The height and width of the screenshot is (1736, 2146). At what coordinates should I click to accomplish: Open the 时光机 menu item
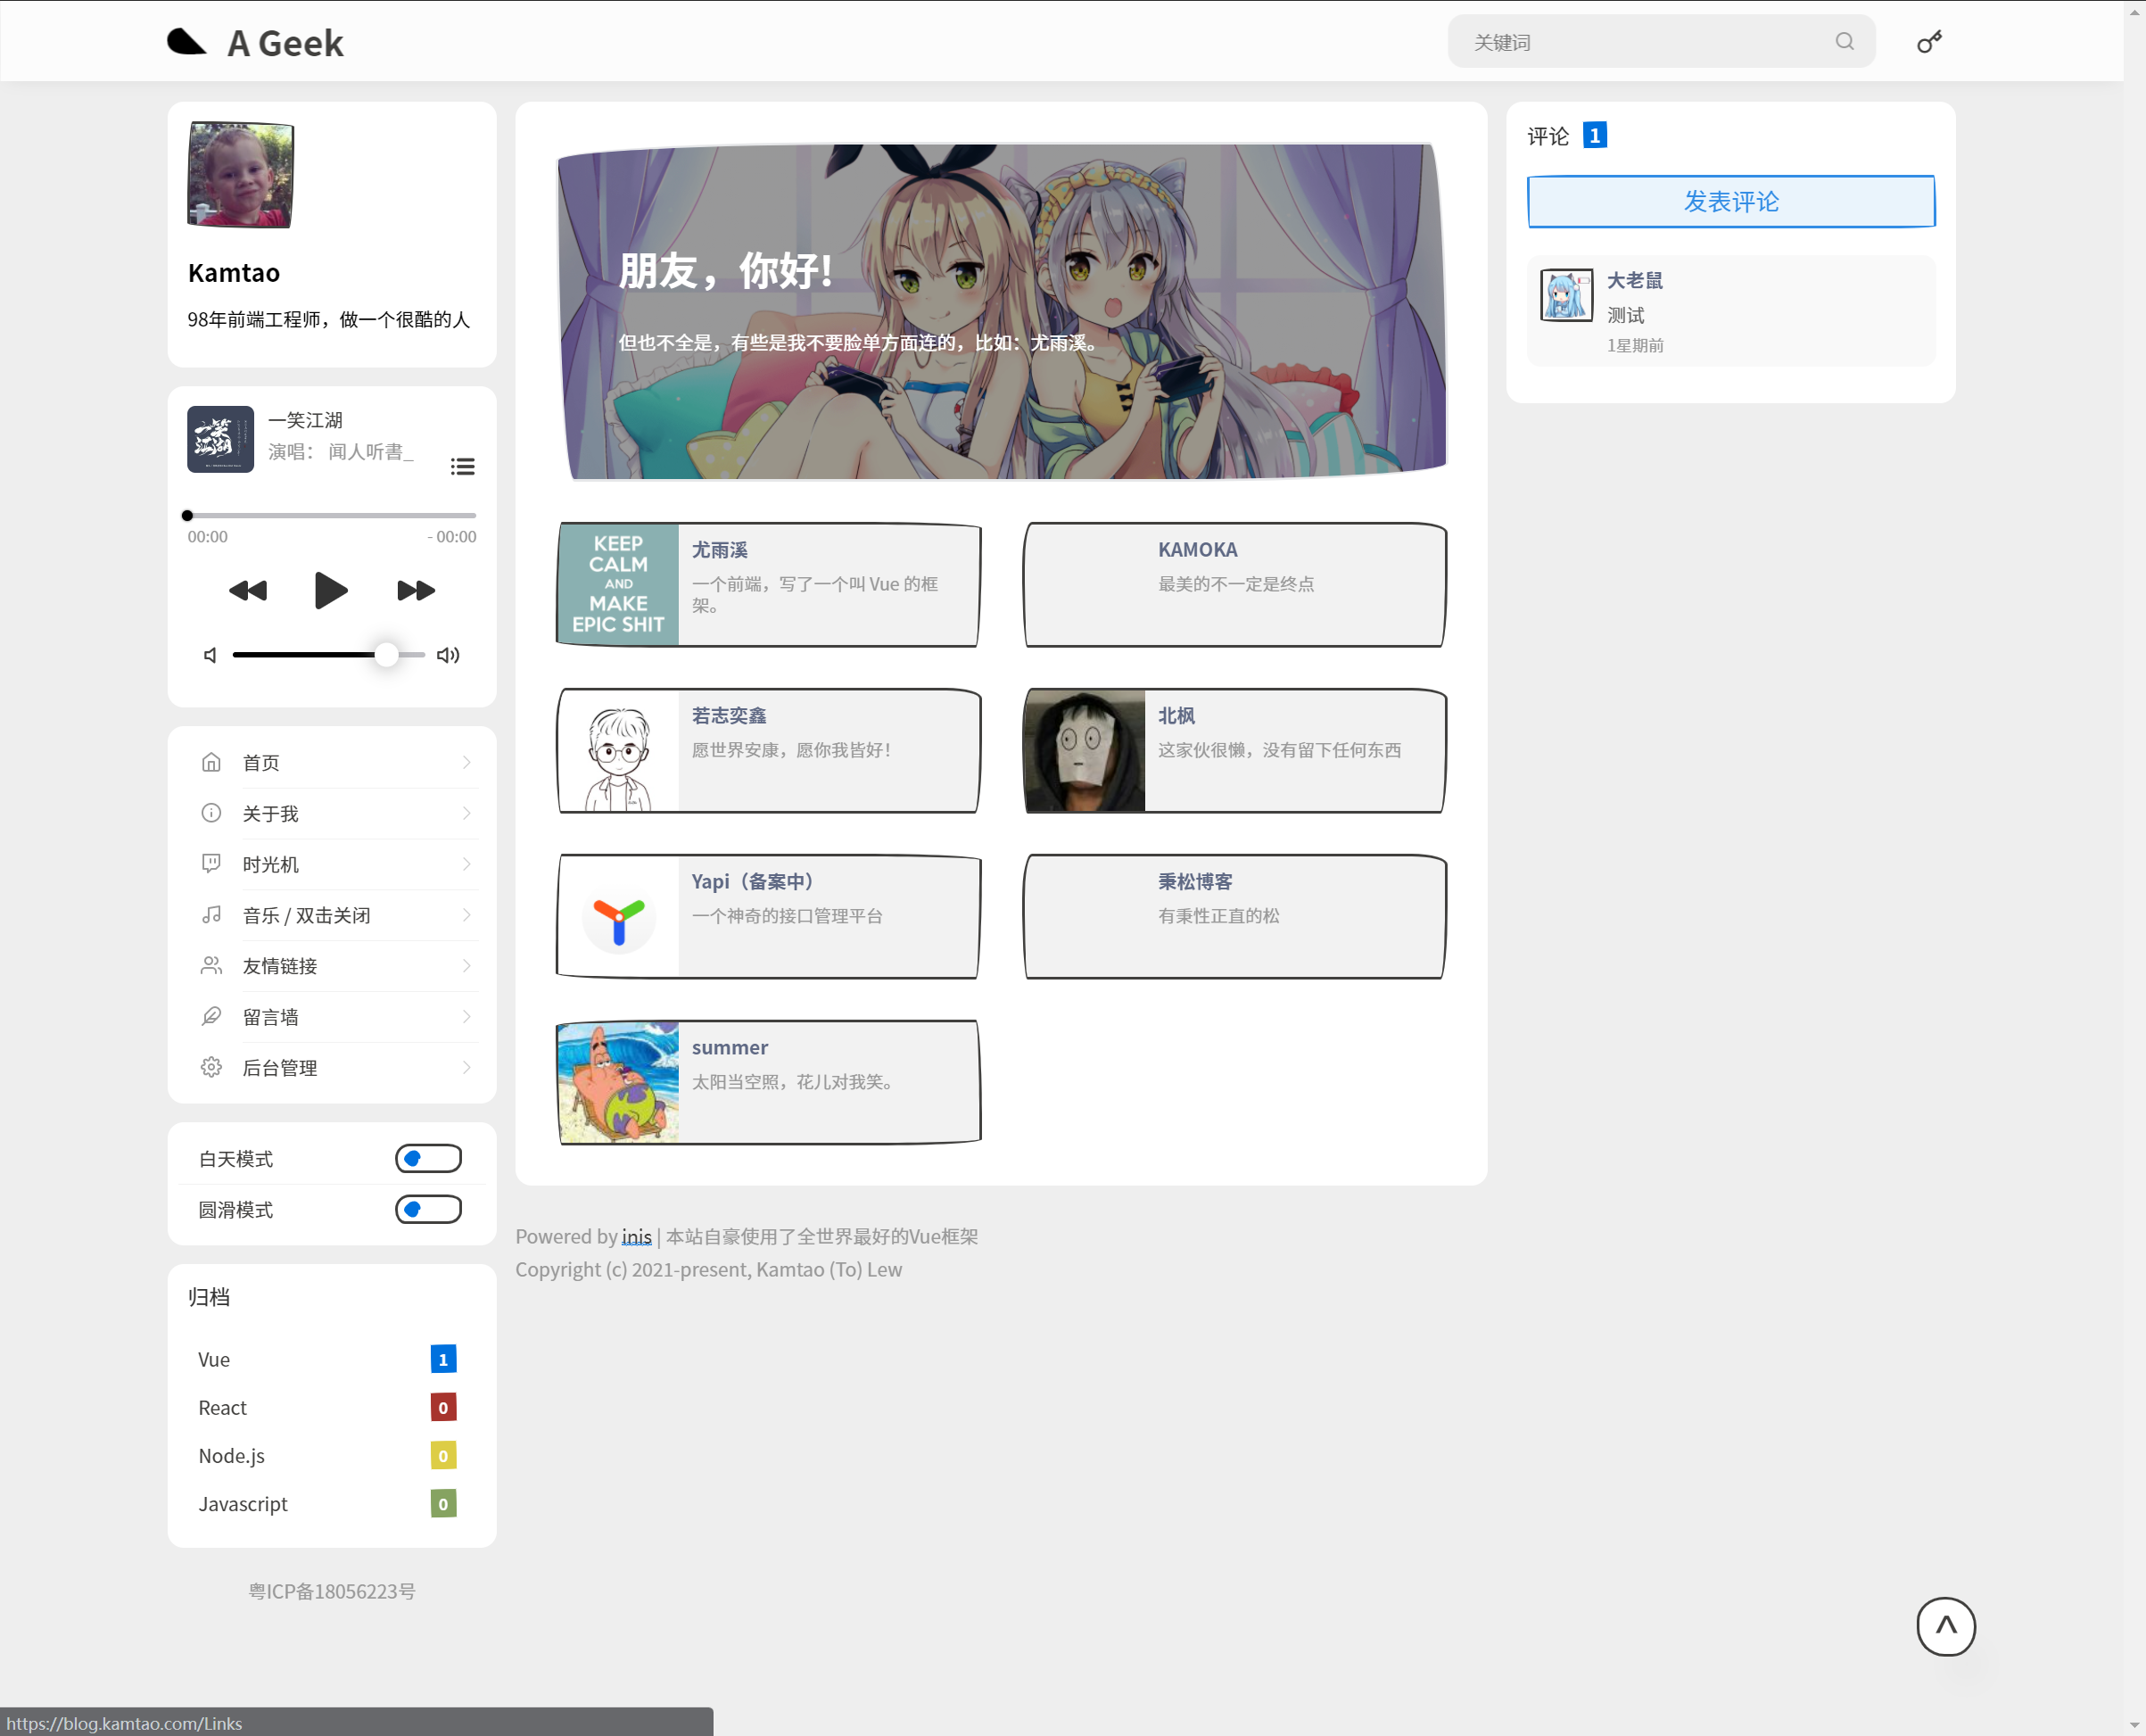pyautogui.click(x=332, y=864)
